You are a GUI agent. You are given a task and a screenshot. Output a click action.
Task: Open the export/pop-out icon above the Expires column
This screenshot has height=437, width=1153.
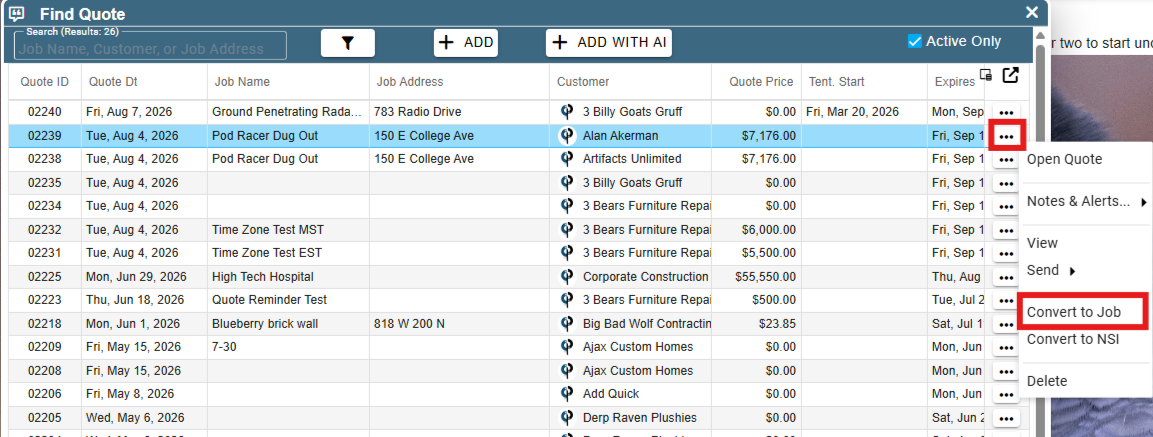[1011, 74]
